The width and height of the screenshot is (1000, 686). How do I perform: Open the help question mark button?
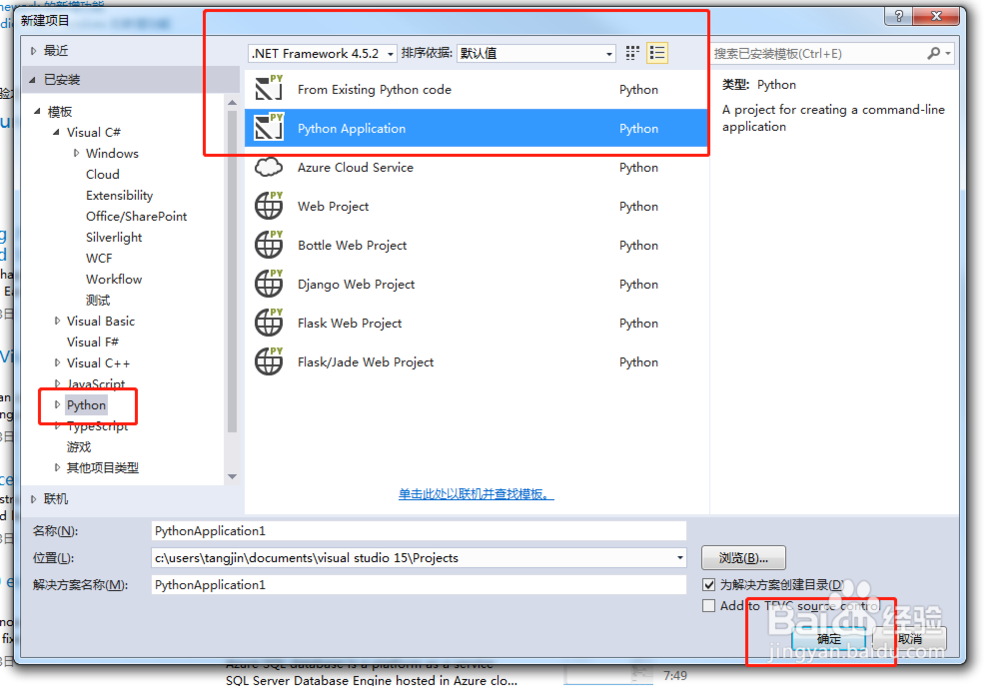899,16
